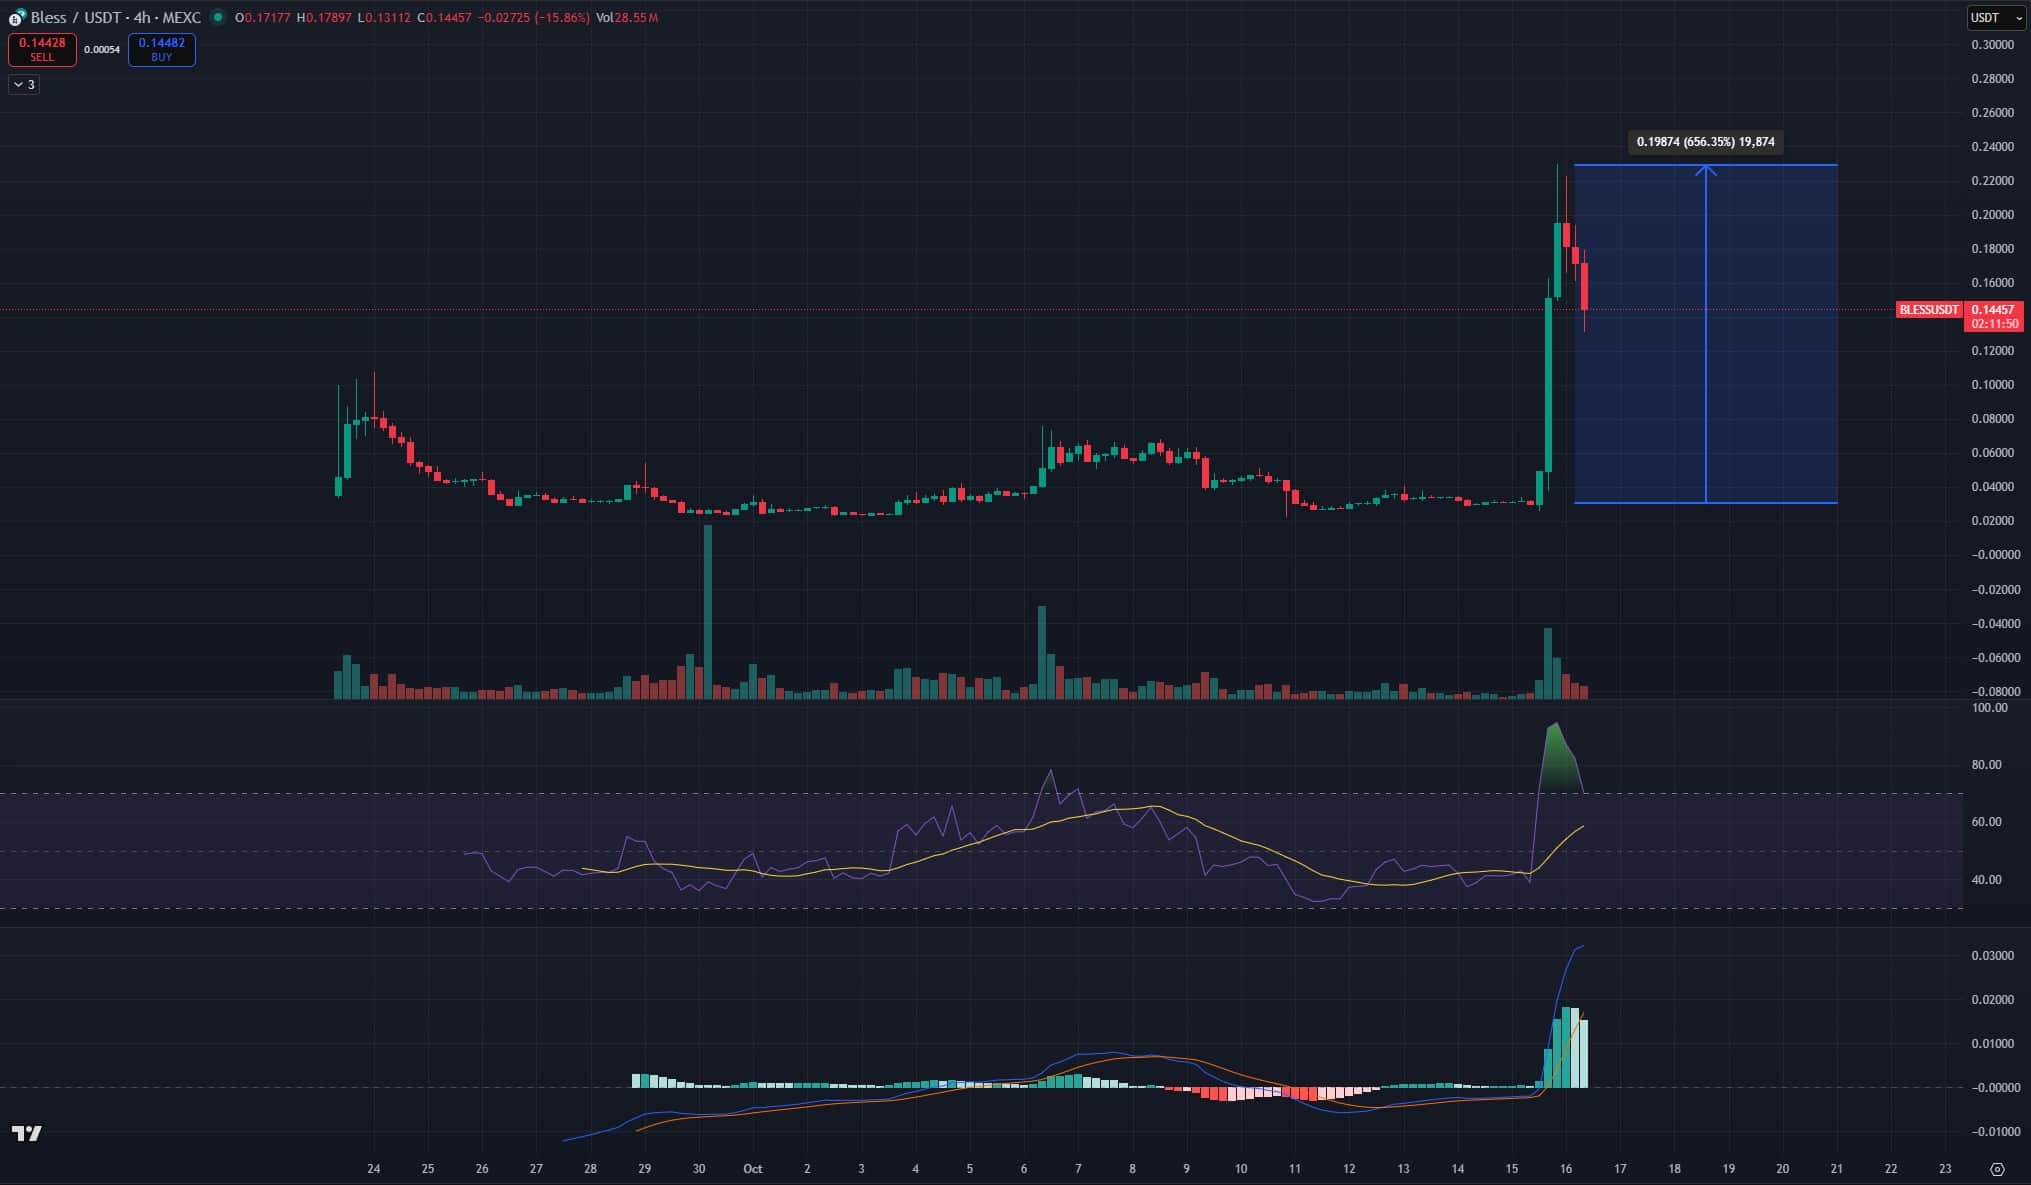Click the SELL button showing 0.14428
Image resolution: width=2031 pixels, height=1185 pixels.
(x=42, y=50)
